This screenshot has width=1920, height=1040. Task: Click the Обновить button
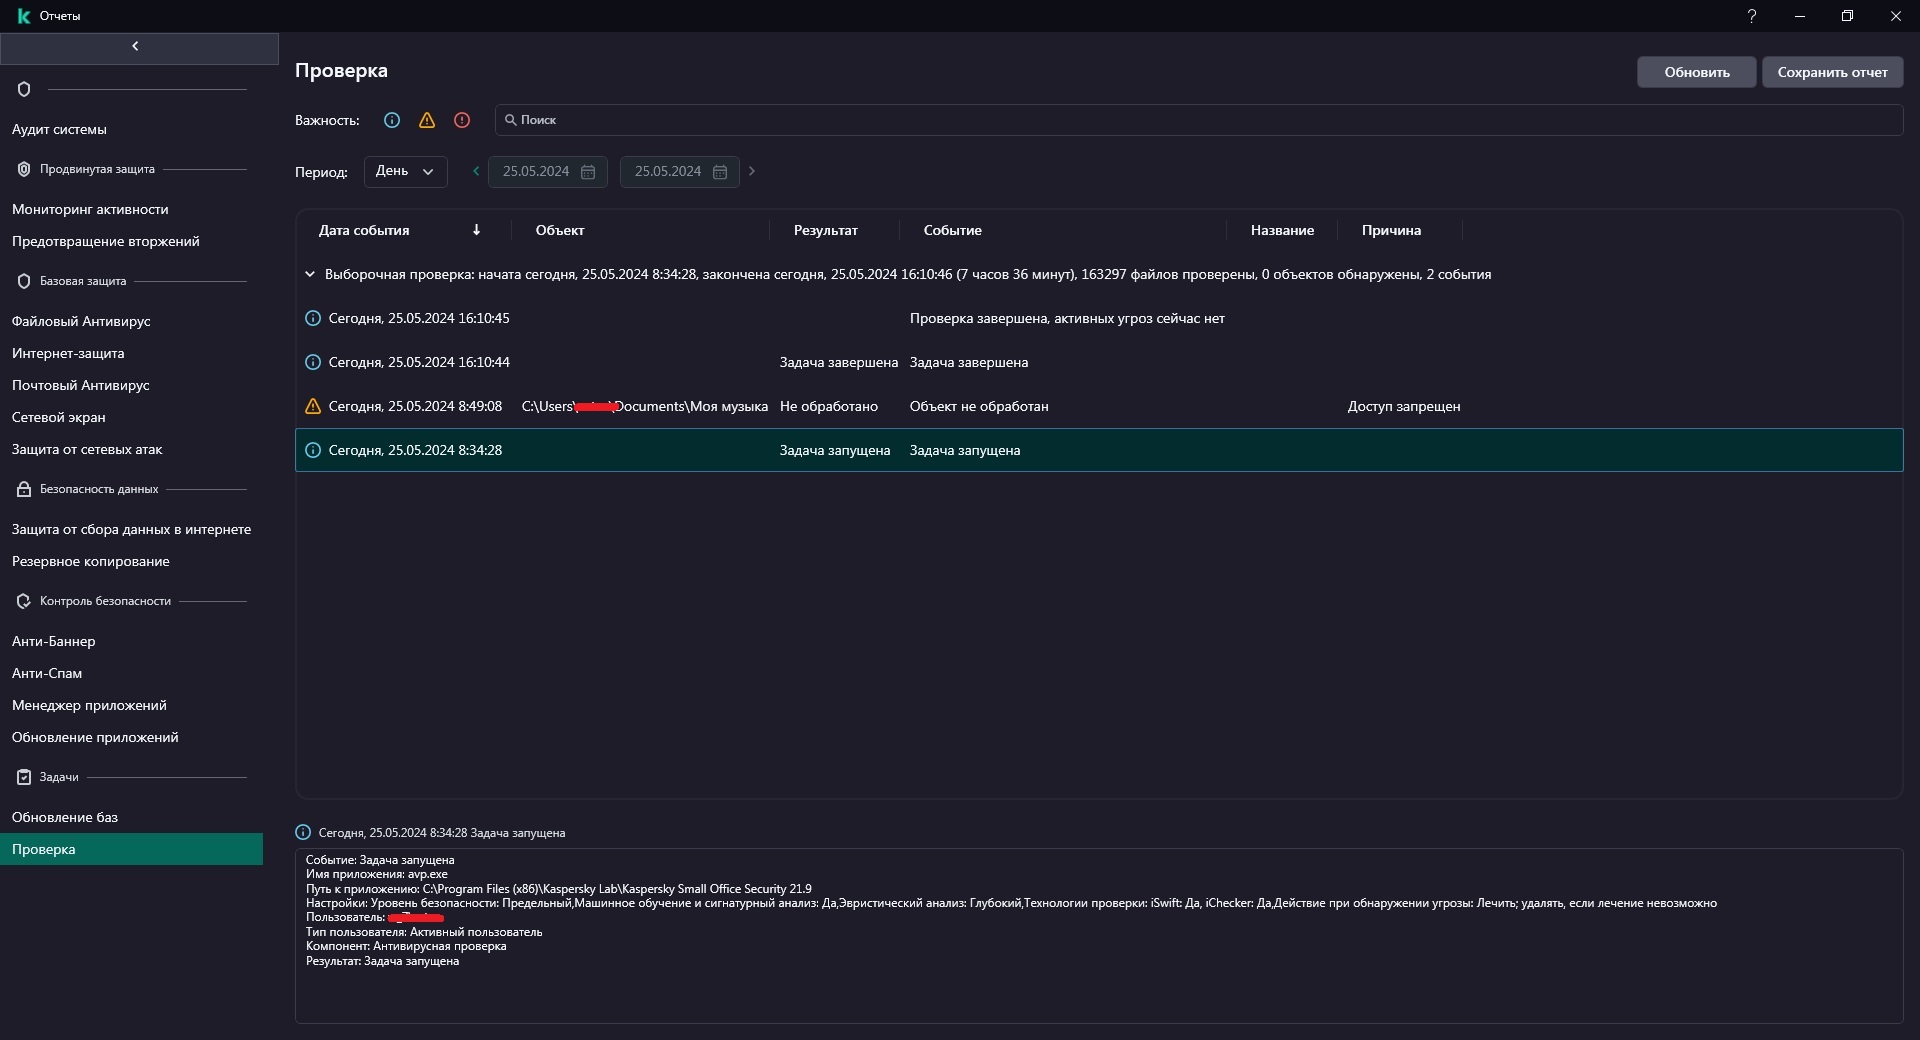tap(1697, 72)
